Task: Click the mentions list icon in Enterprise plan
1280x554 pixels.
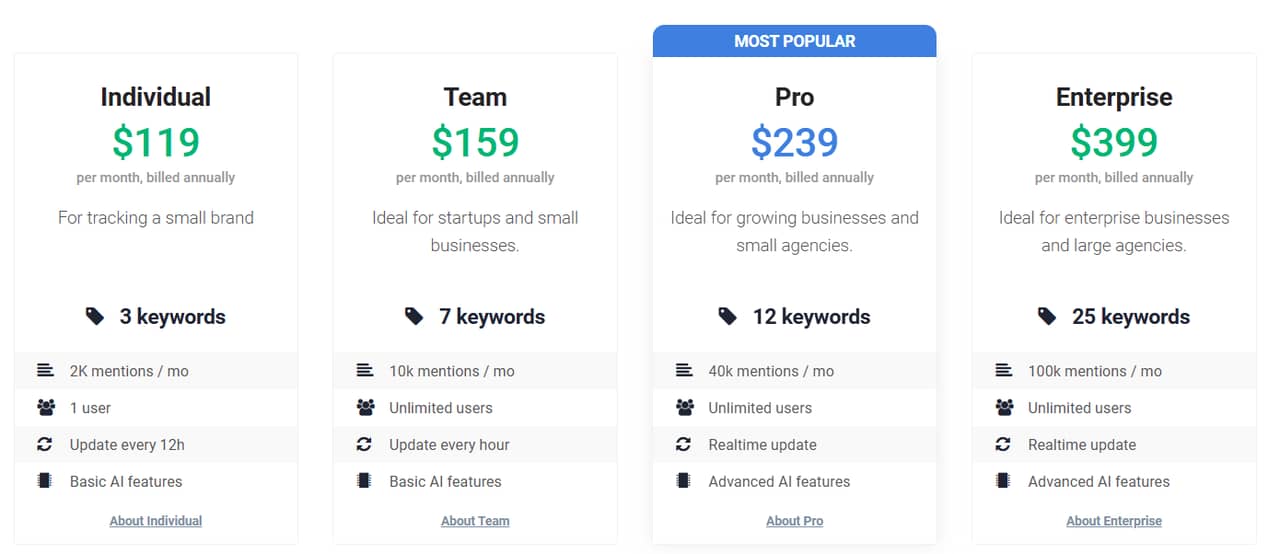Action: [1003, 371]
